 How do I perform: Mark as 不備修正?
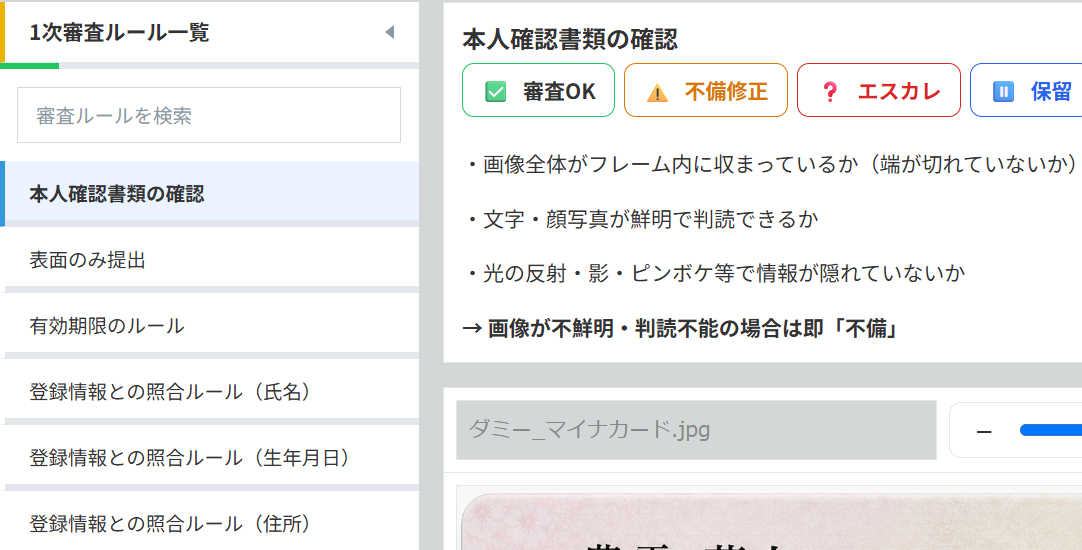point(705,90)
